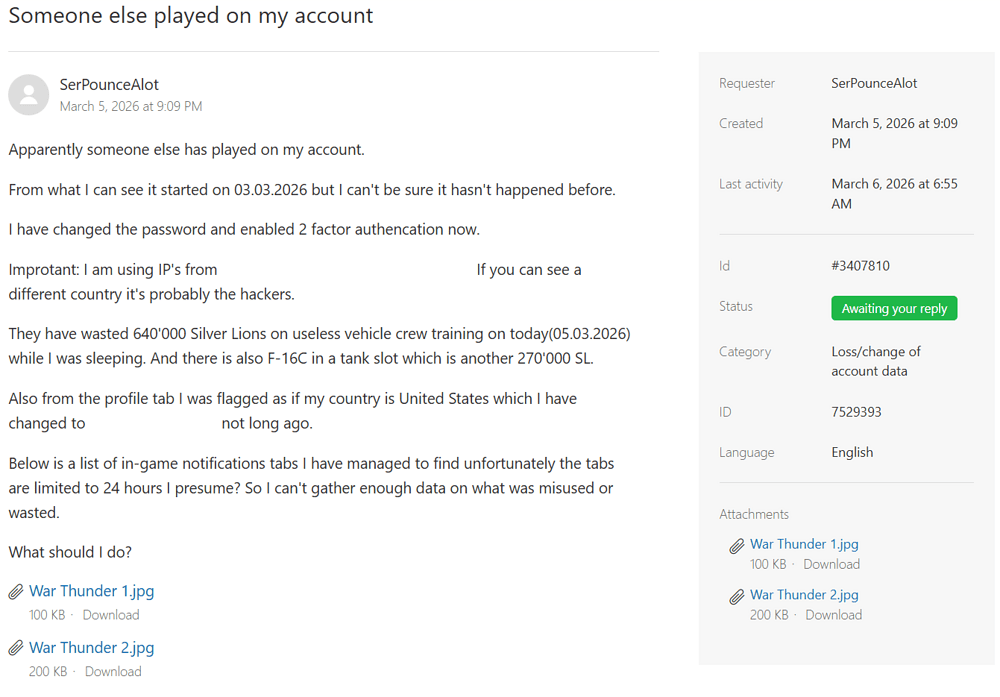Open War Thunder 2.jpg link in the message body
The image size is (1000, 697).
91,647
